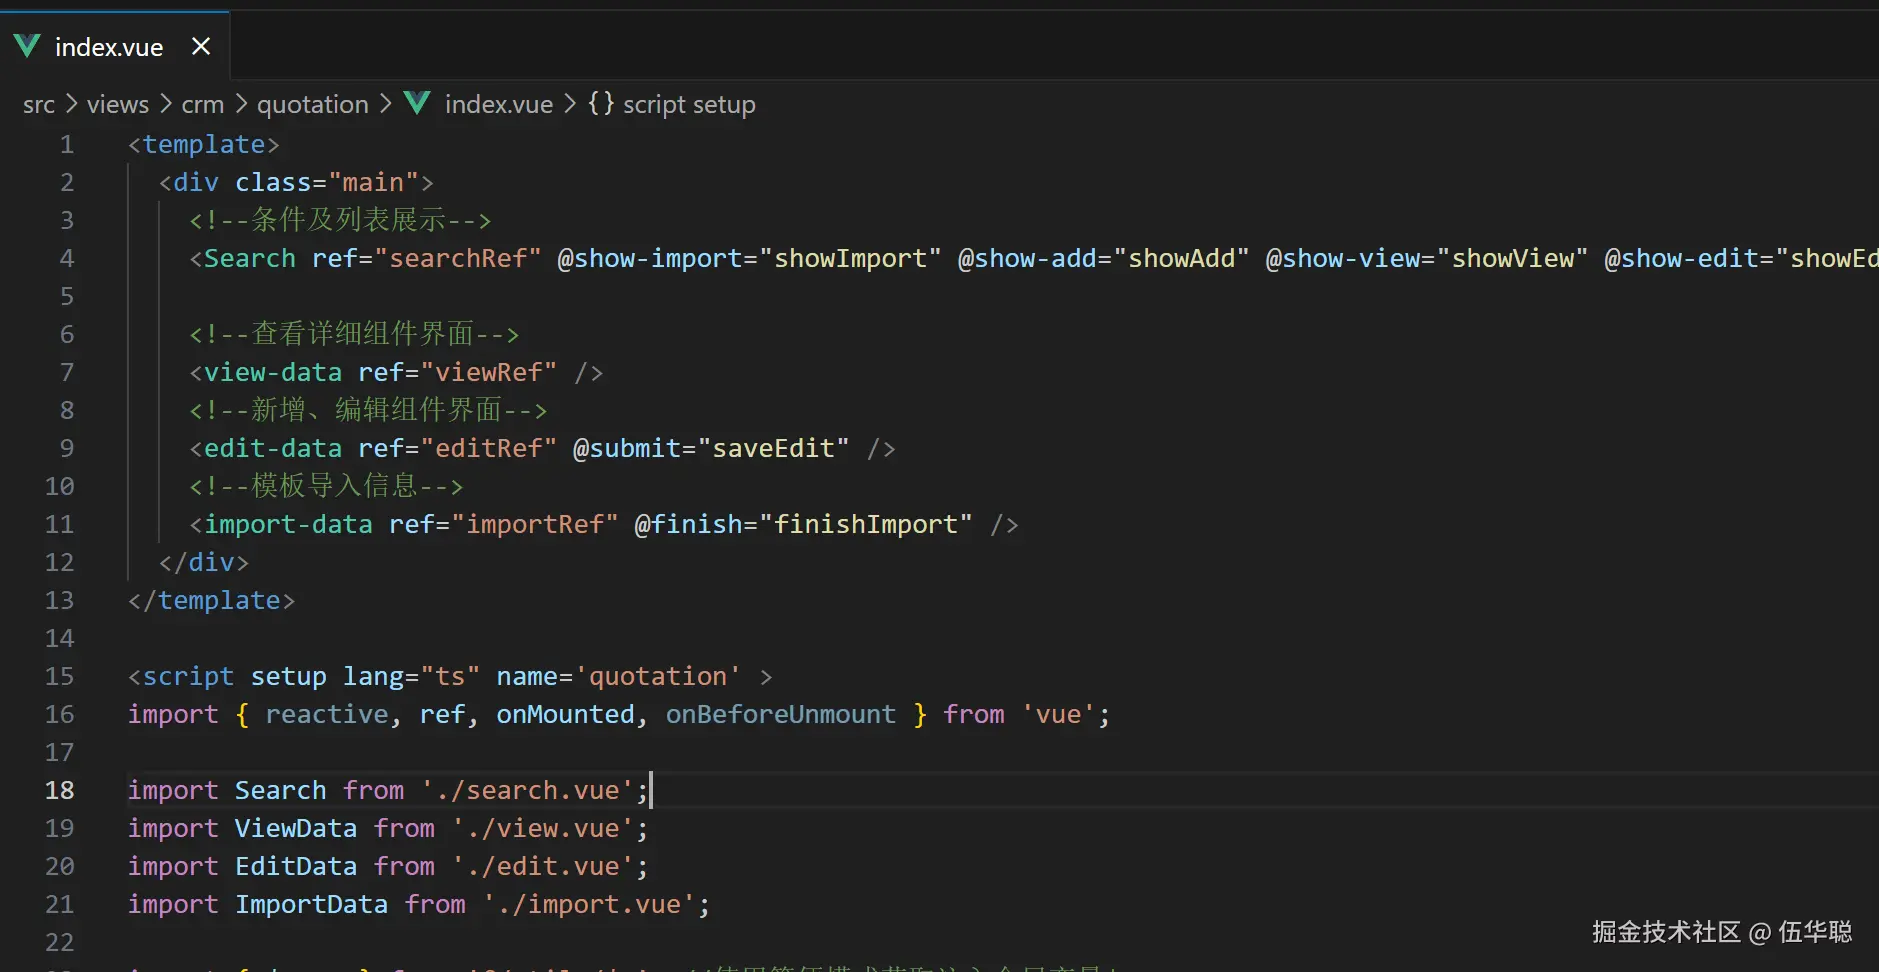Click line number 1 in the gutter
The width and height of the screenshot is (1879, 972).
(x=67, y=145)
